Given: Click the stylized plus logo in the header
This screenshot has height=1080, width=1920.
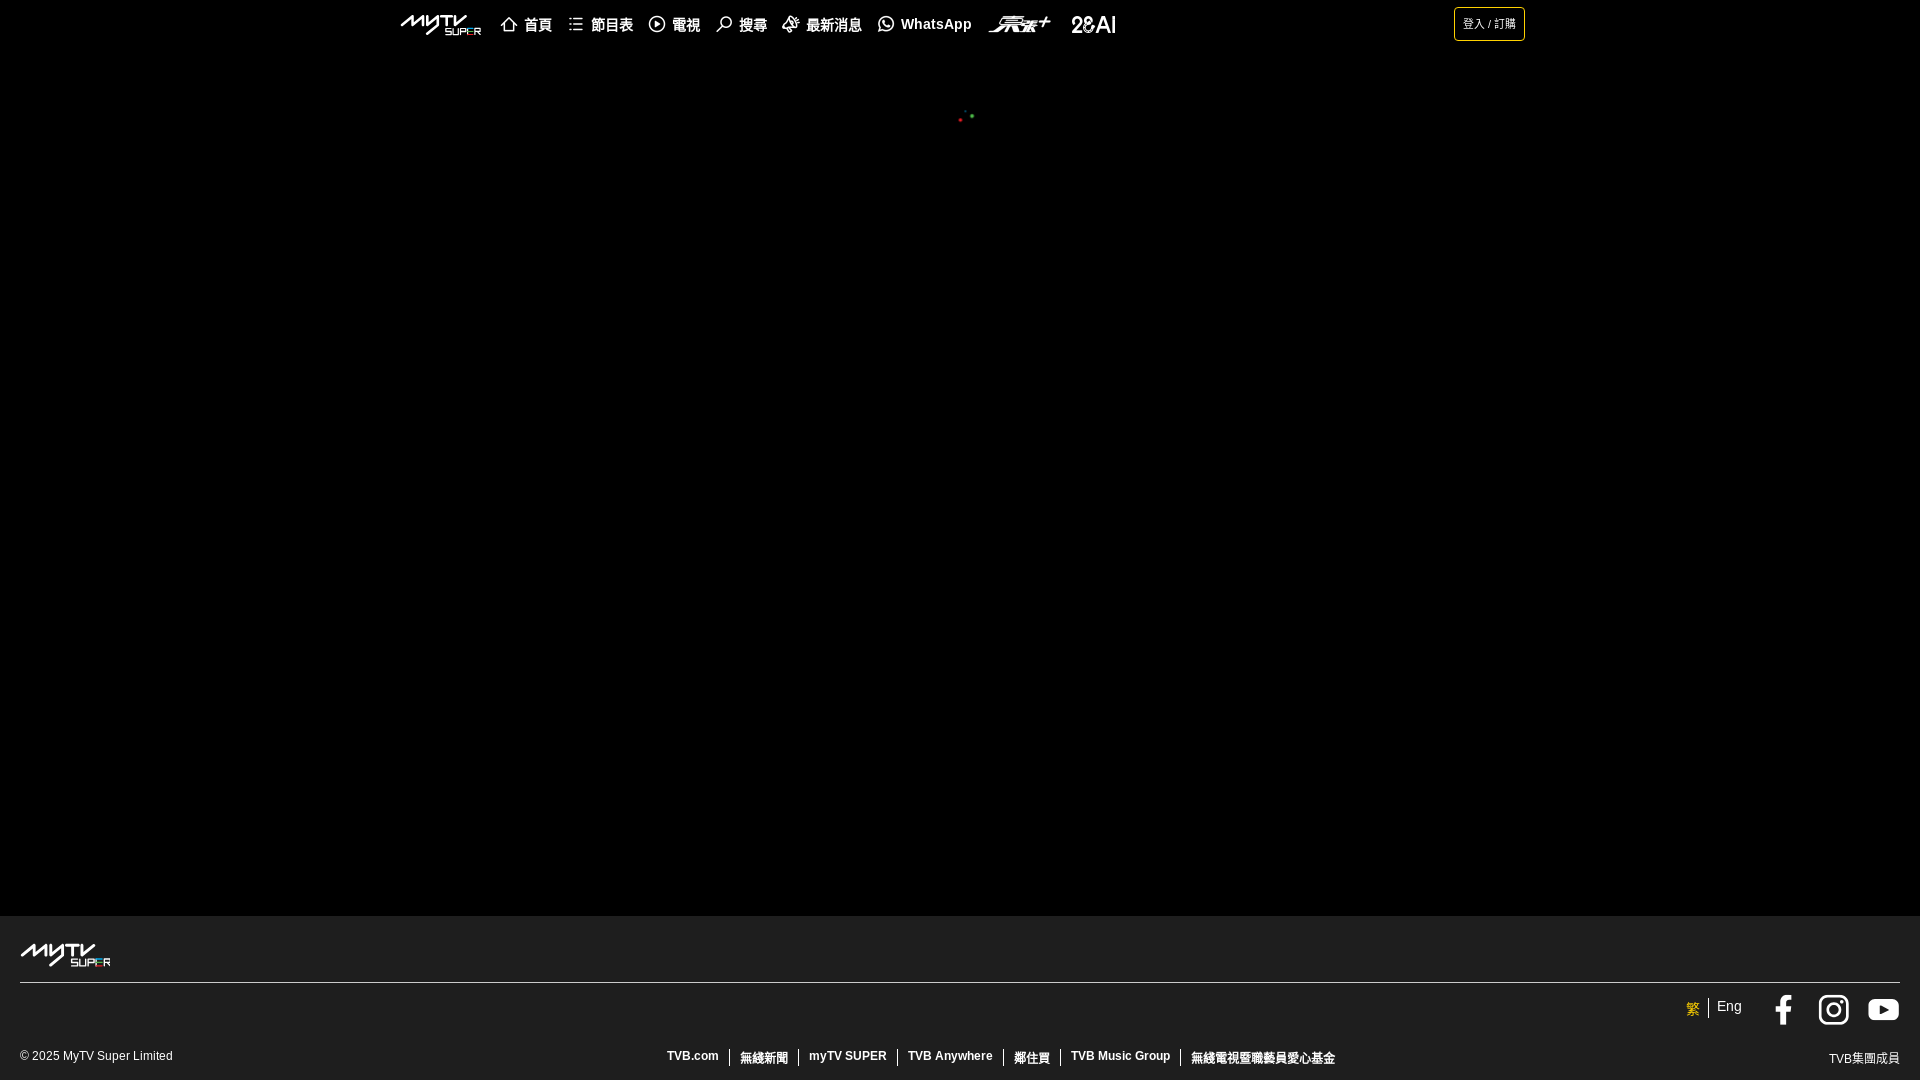Looking at the screenshot, I should [1019, 24].
